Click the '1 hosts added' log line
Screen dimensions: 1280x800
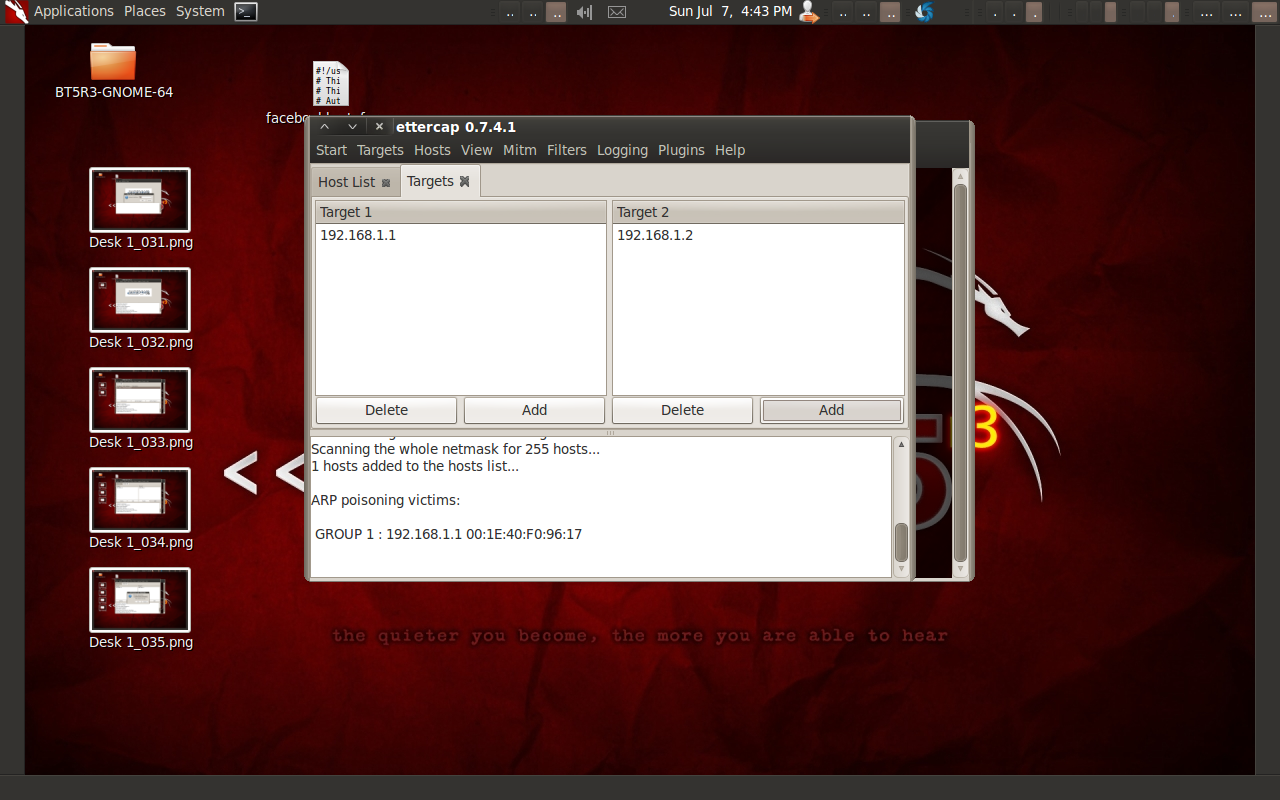(x=415, y=466)
